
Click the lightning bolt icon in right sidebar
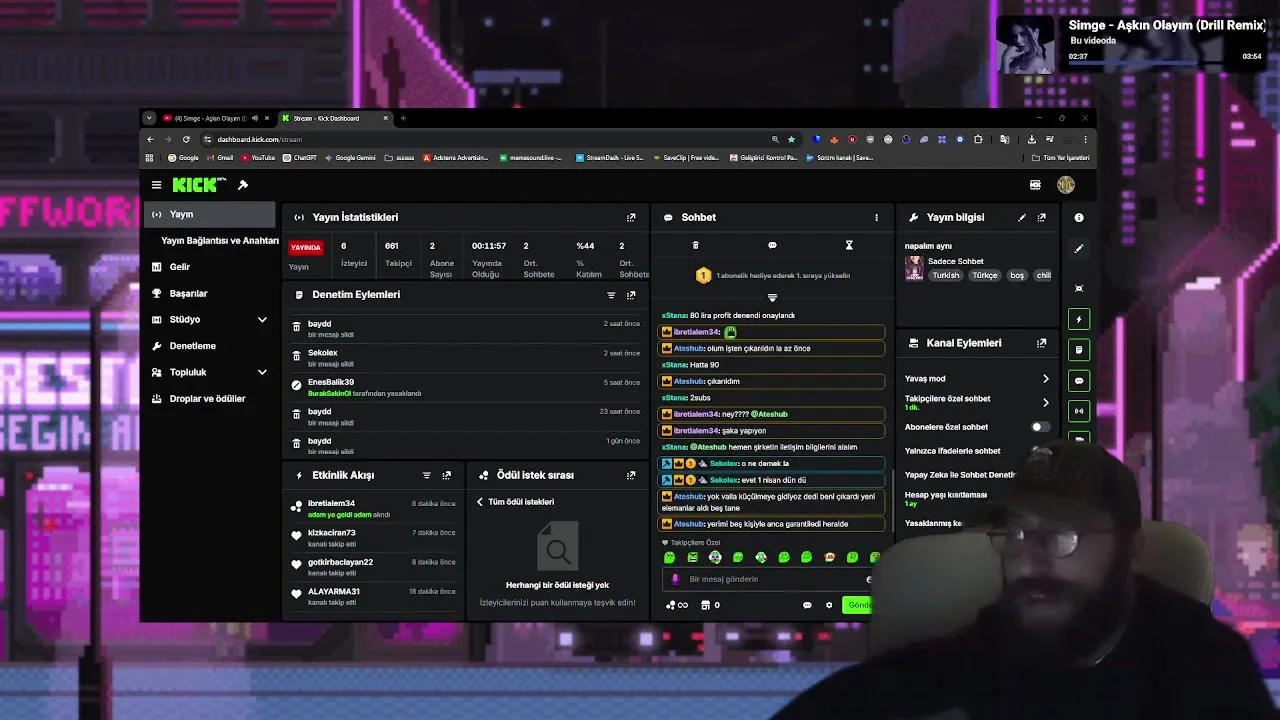point(1079,319)
